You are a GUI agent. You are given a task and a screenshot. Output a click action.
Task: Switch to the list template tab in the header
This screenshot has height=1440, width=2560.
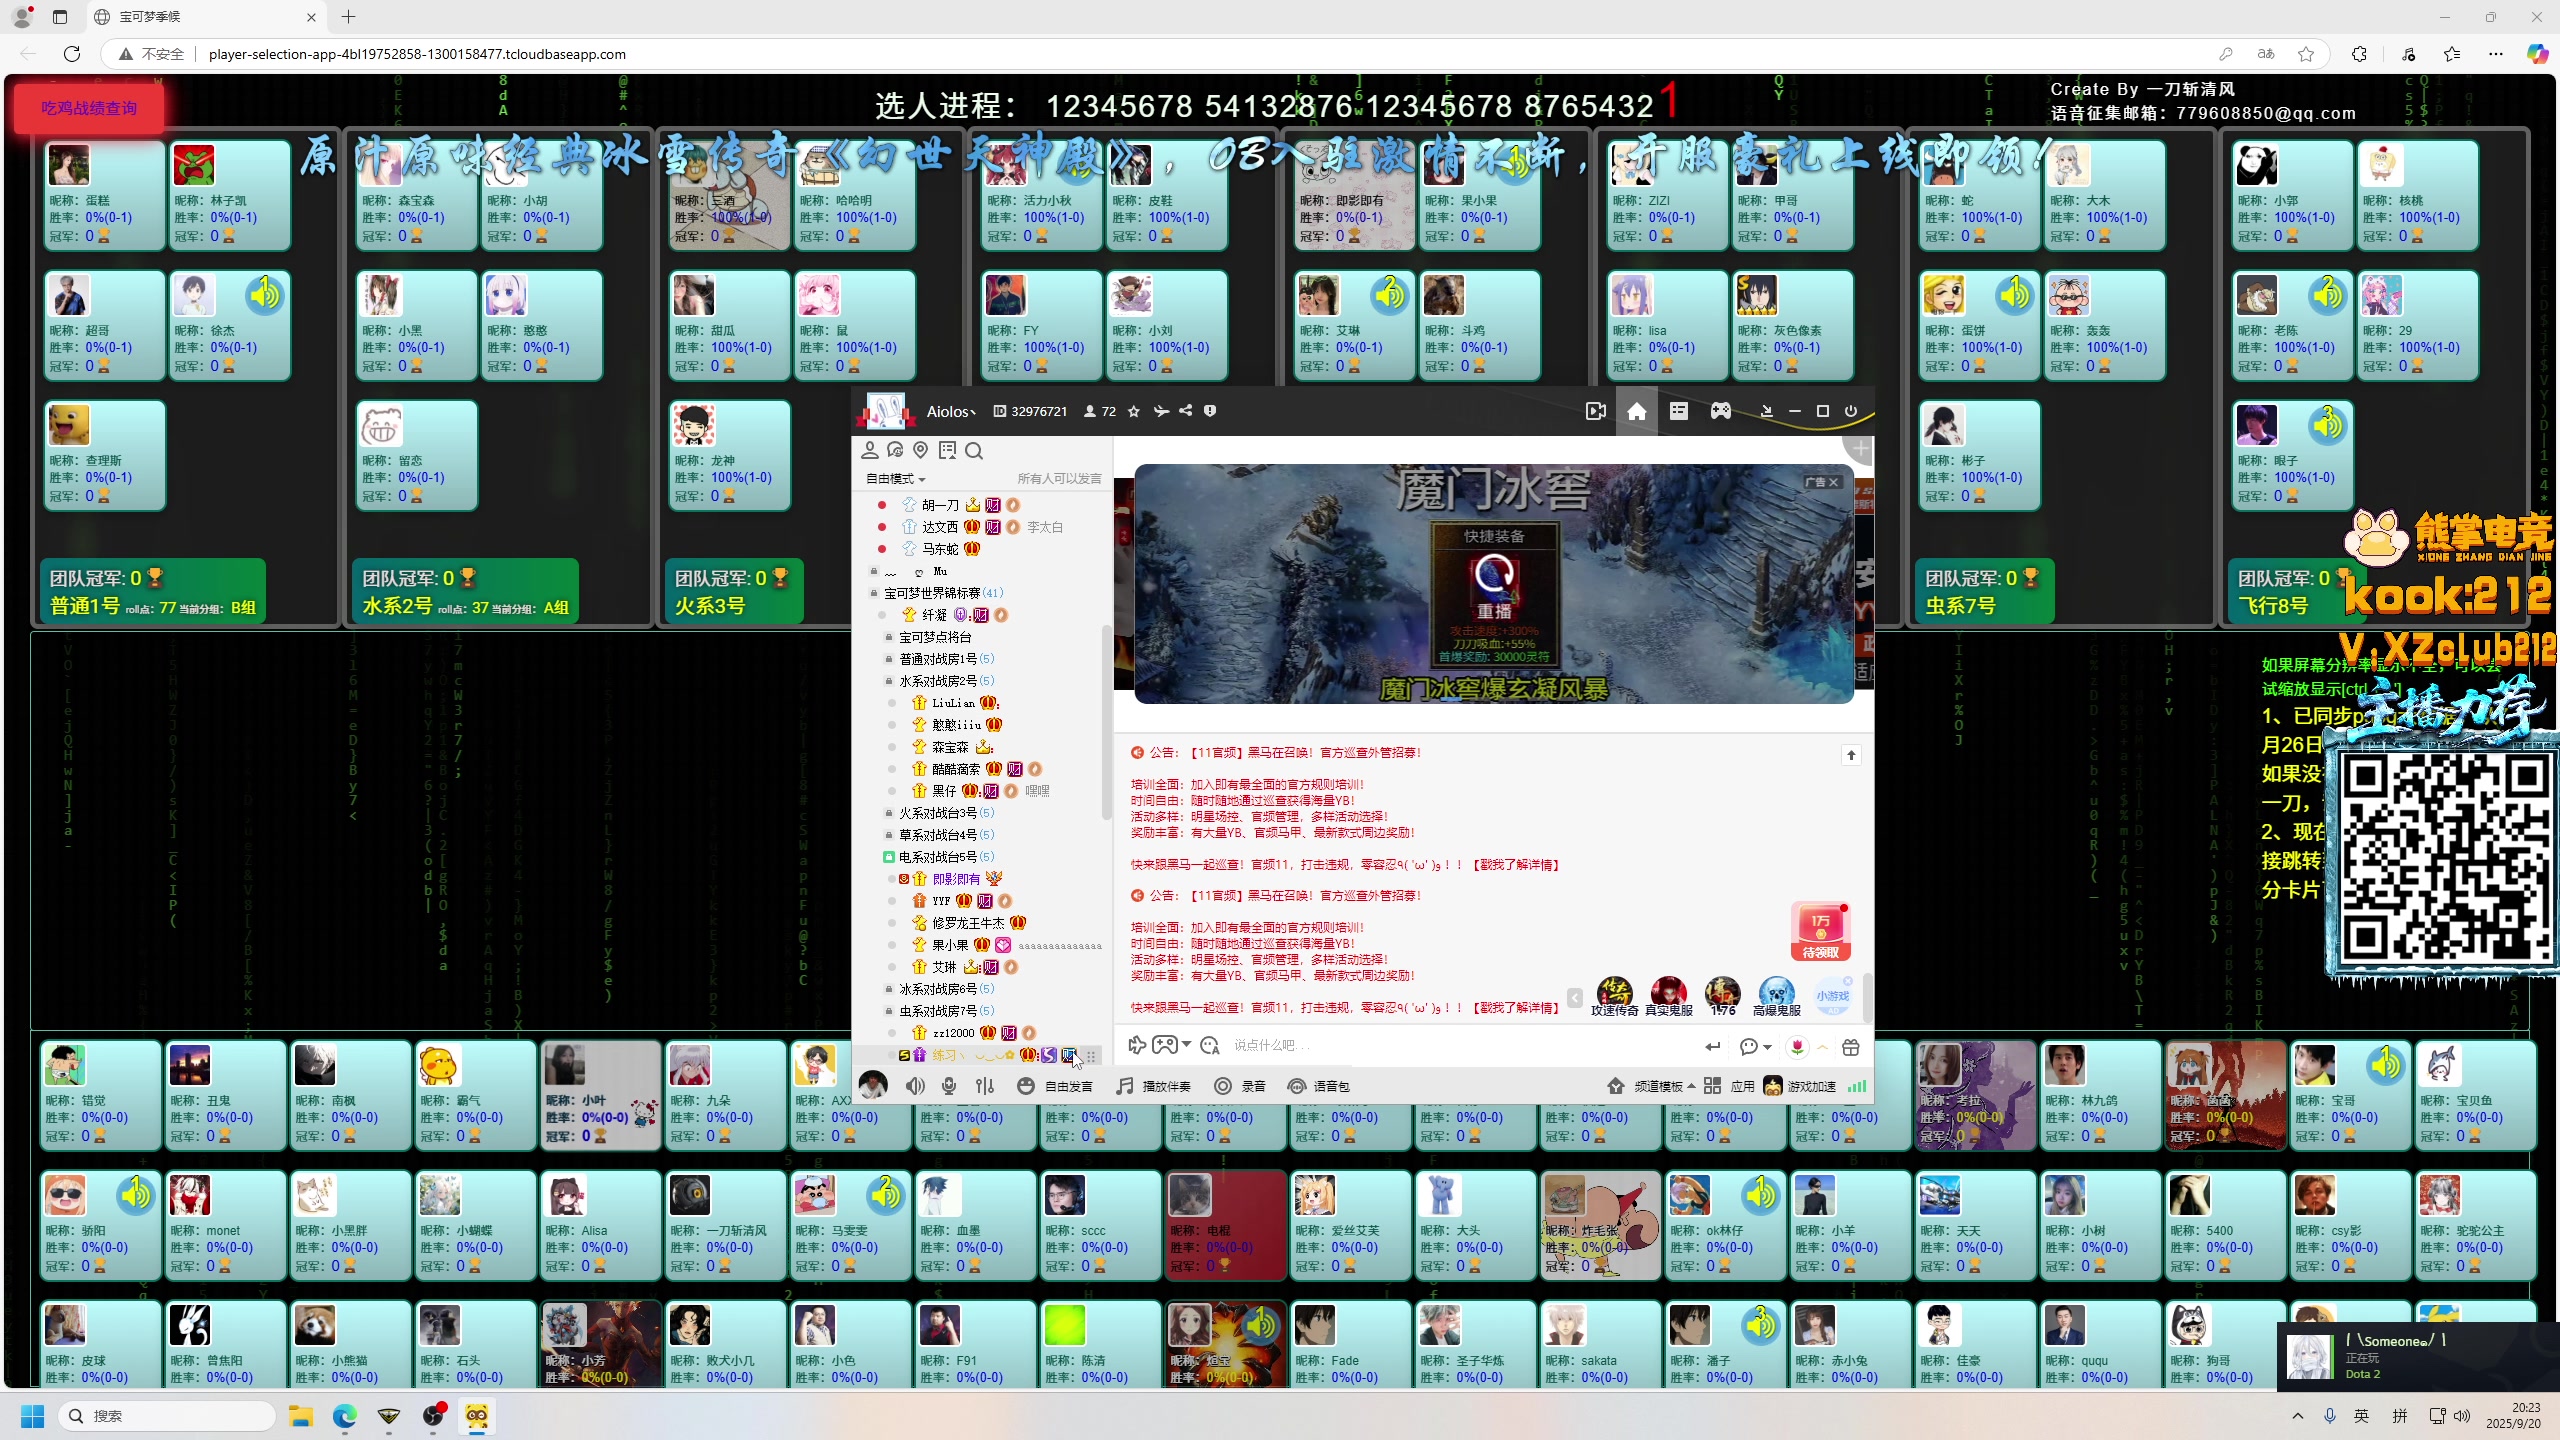1678,411
